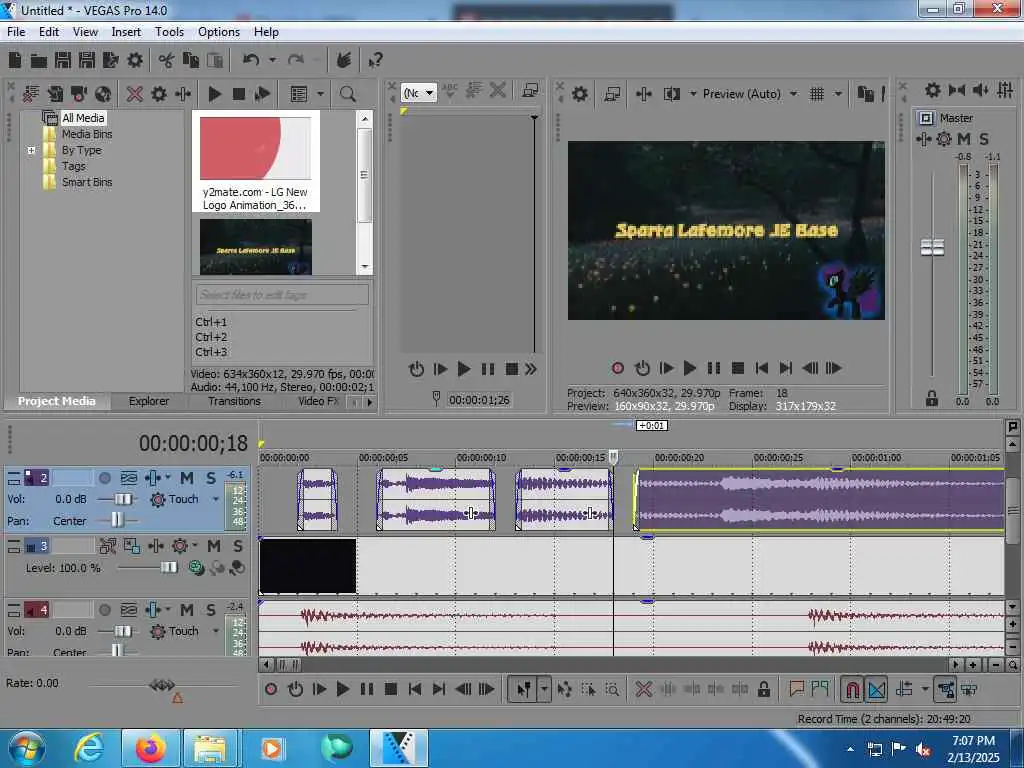Click Insert Region icon in timeline toolbar
The image size is (1024, 768).
coord(820,689)
